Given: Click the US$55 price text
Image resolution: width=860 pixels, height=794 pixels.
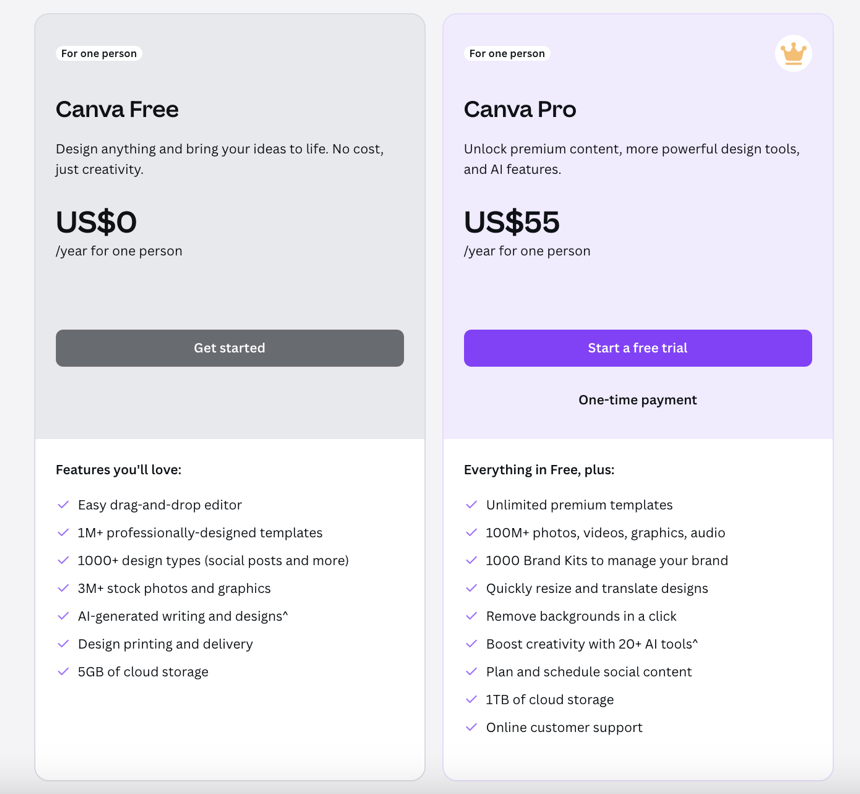Looking at the screenshot, I should (511, 222).
